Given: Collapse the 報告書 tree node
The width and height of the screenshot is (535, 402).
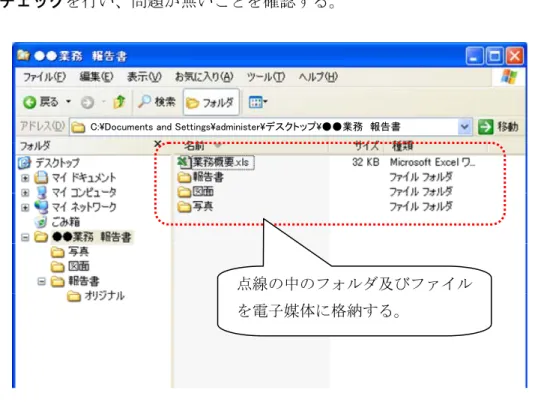Looking at the screenshot, I should tap(42, 281).
